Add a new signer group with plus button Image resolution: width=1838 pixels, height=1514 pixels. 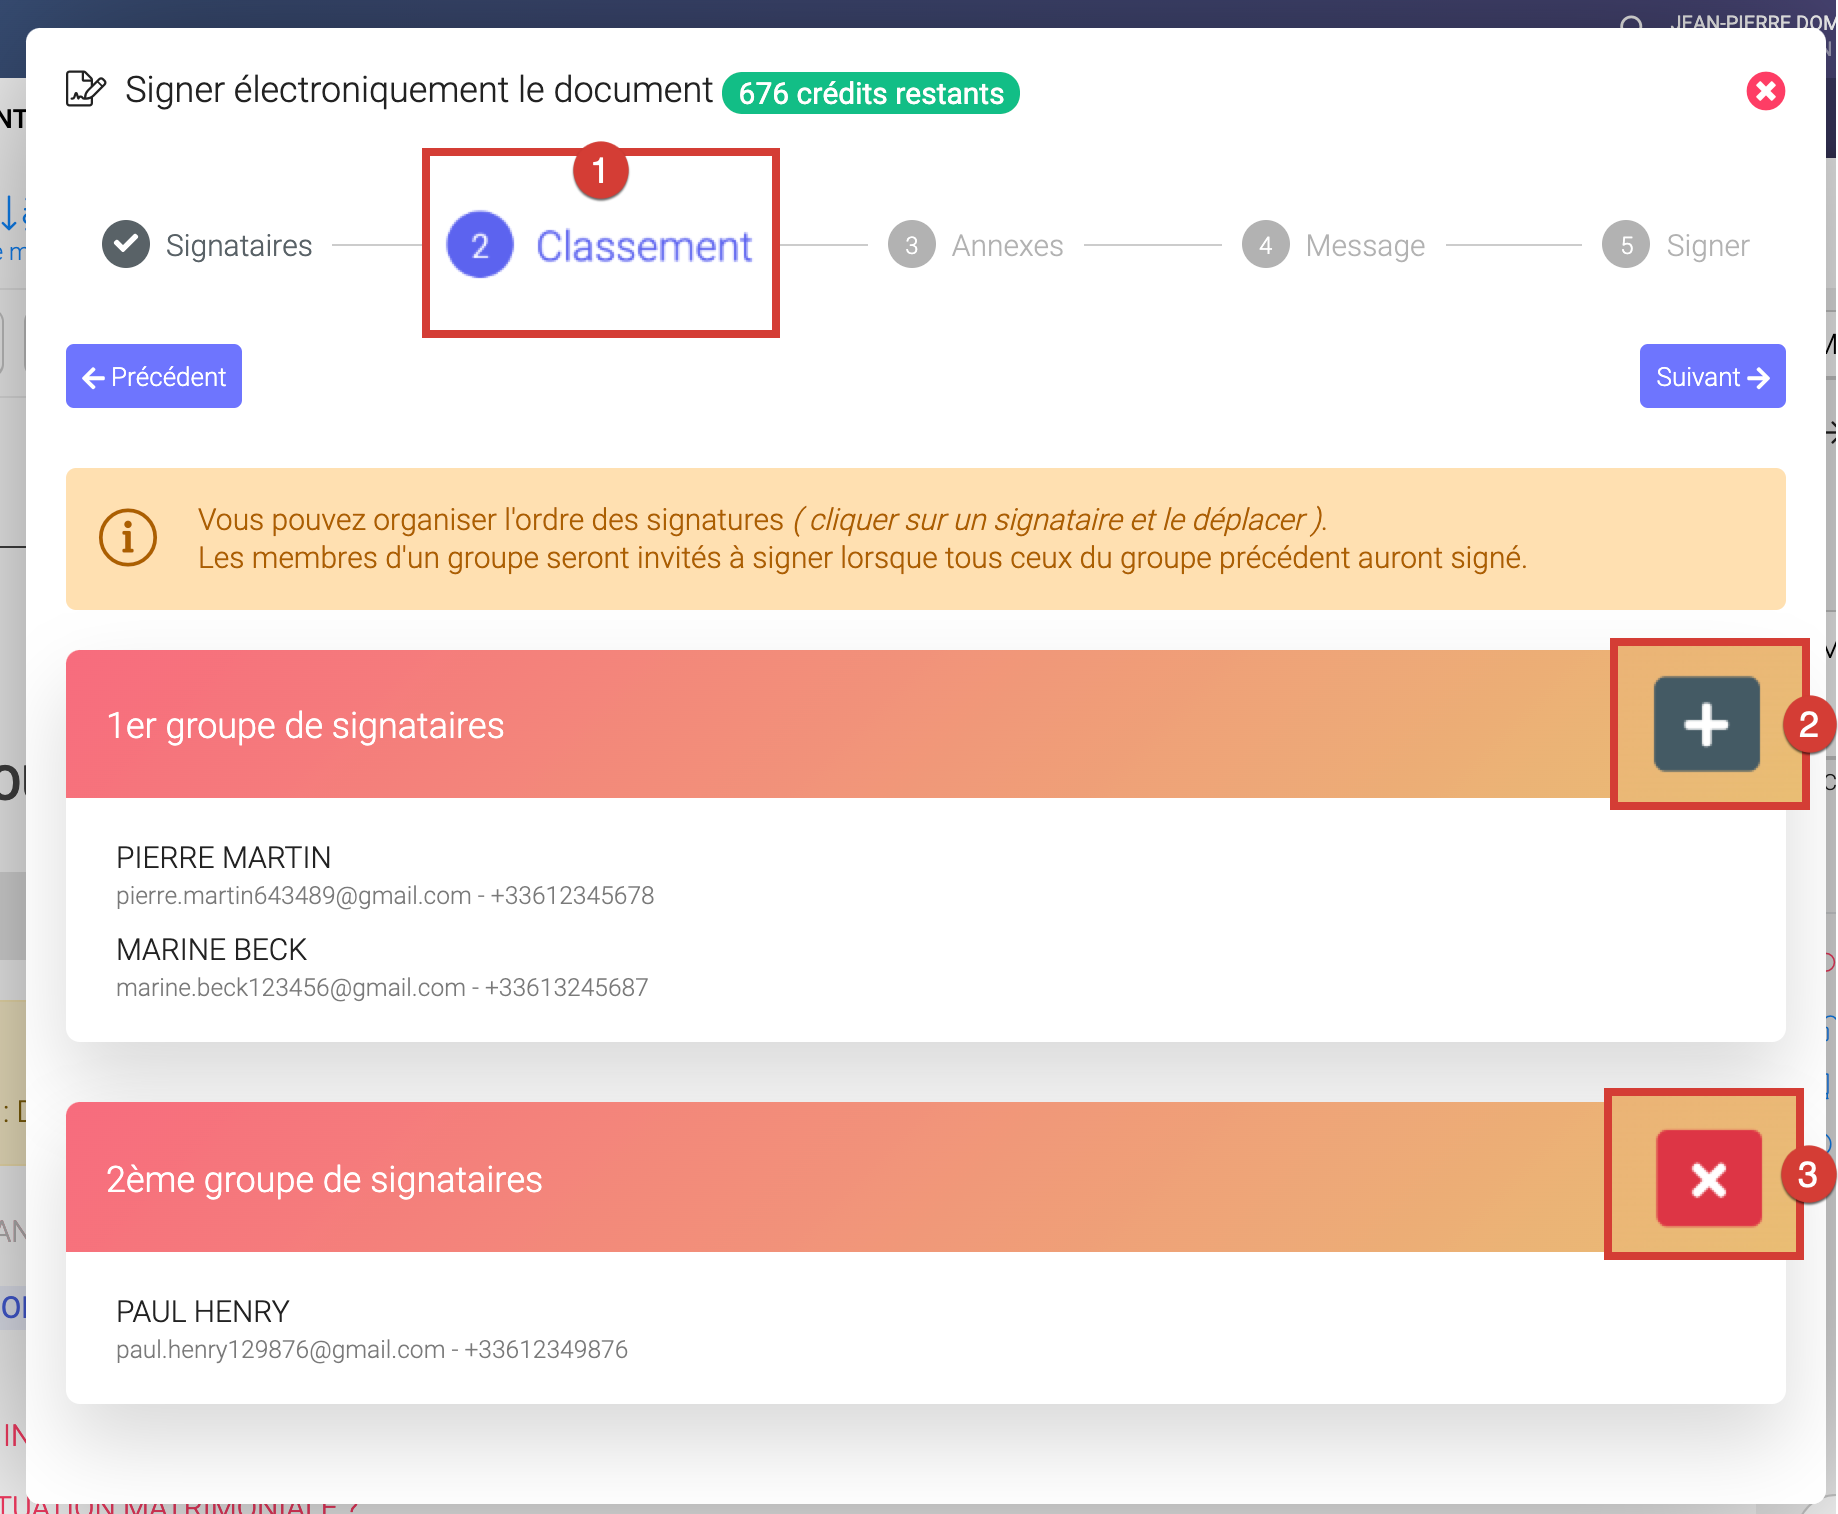pos(1706,724)
